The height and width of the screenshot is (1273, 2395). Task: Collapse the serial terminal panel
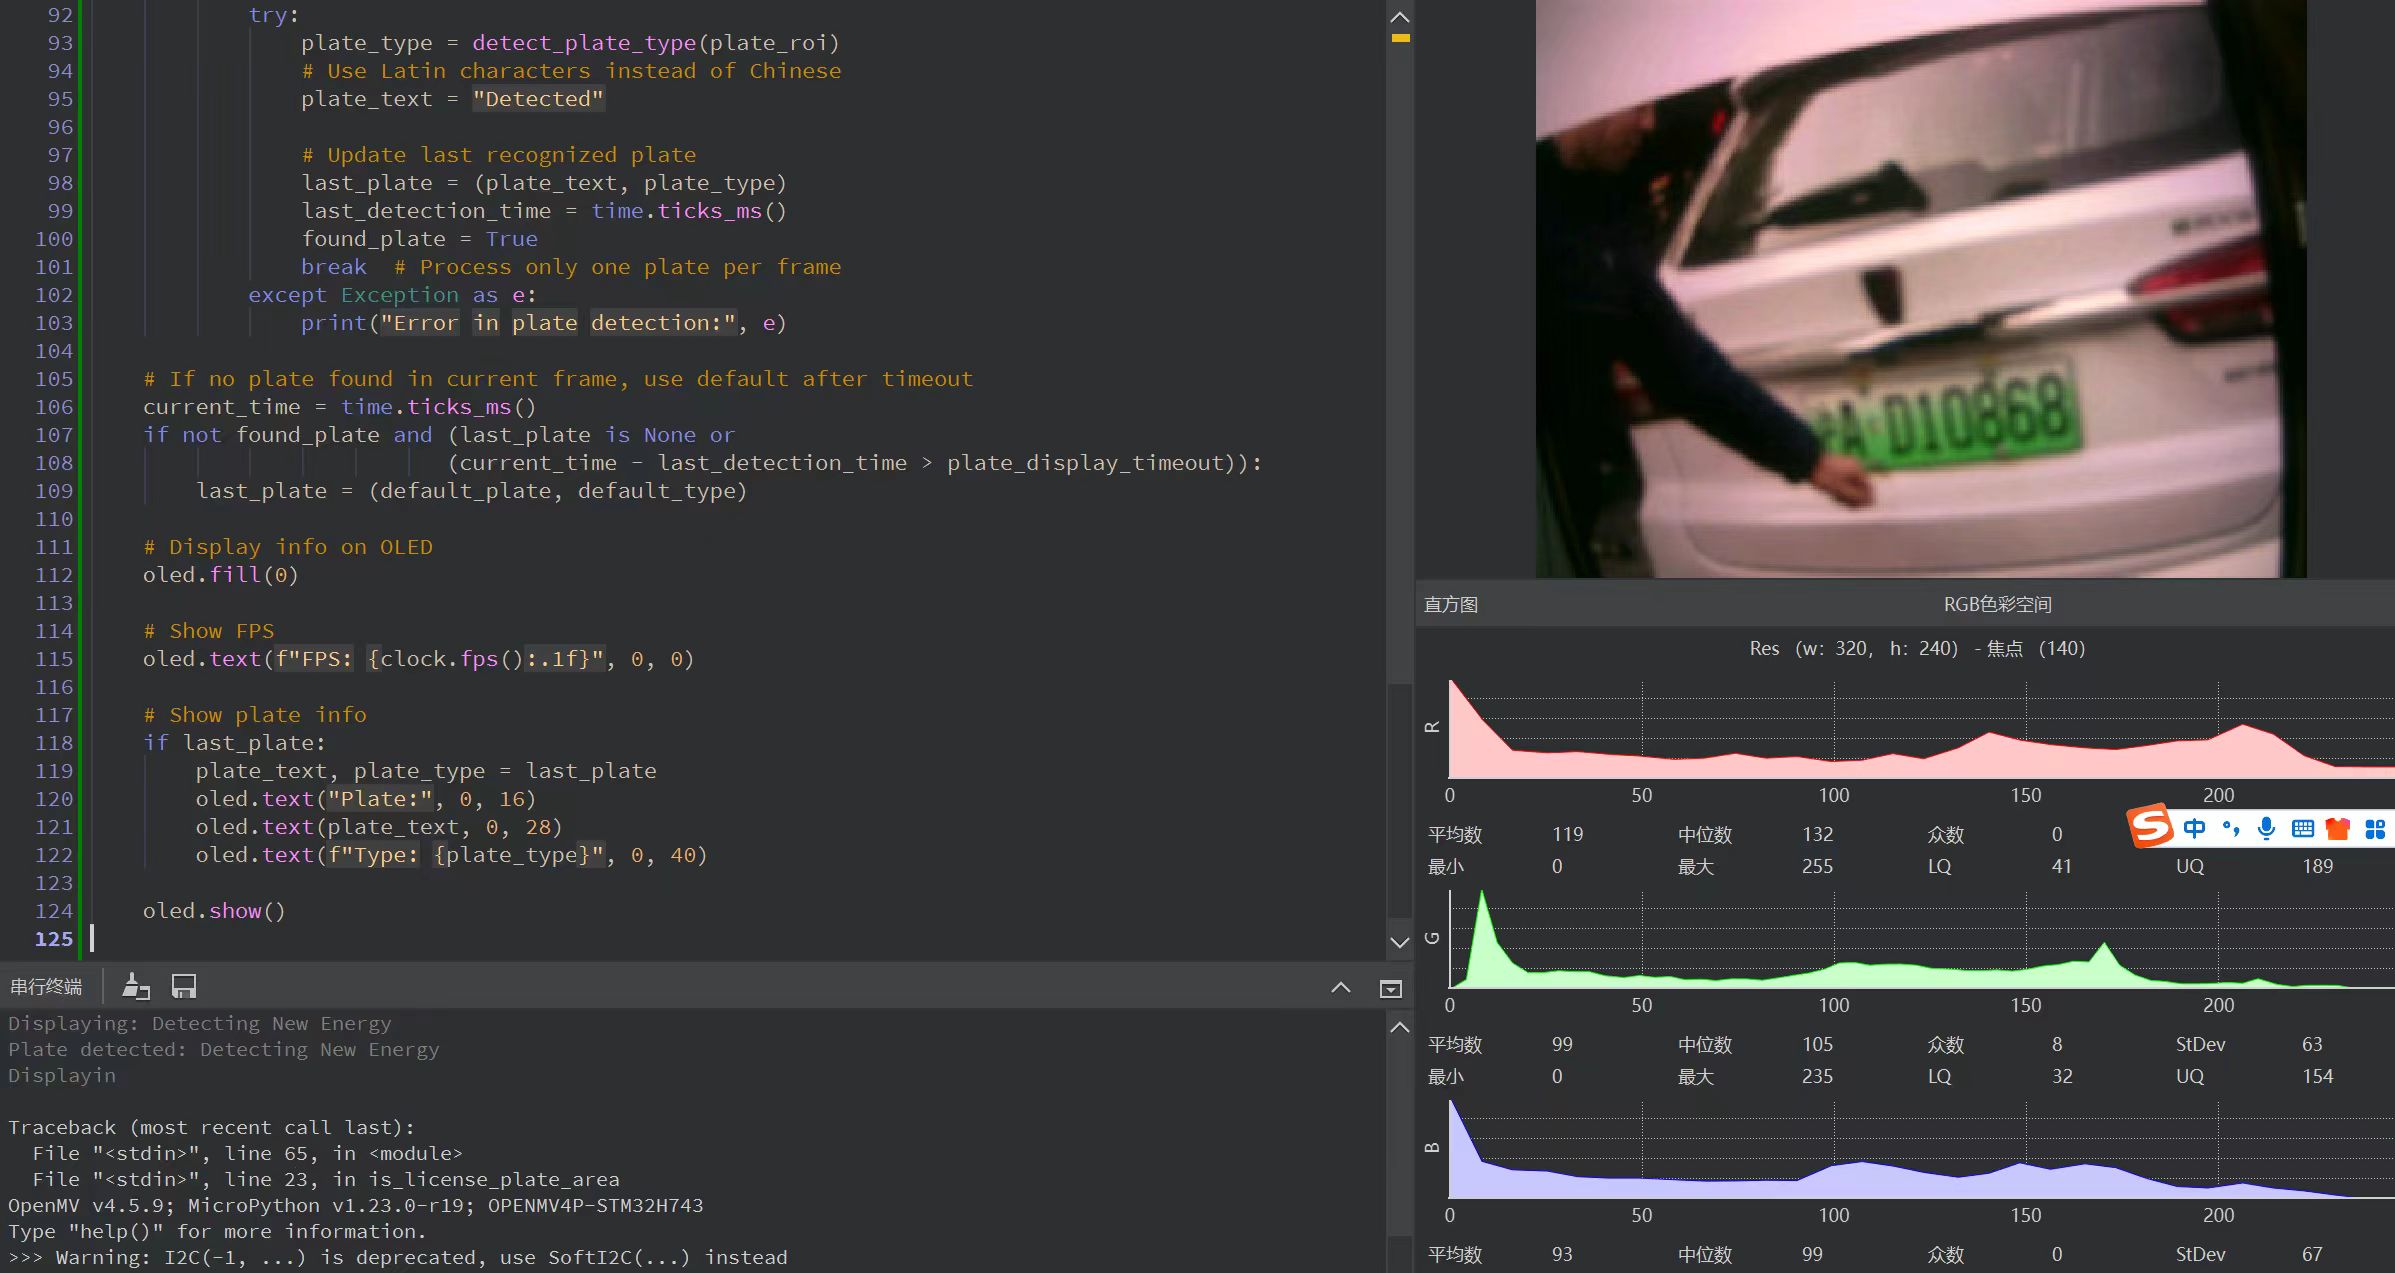click(1340, 988)
